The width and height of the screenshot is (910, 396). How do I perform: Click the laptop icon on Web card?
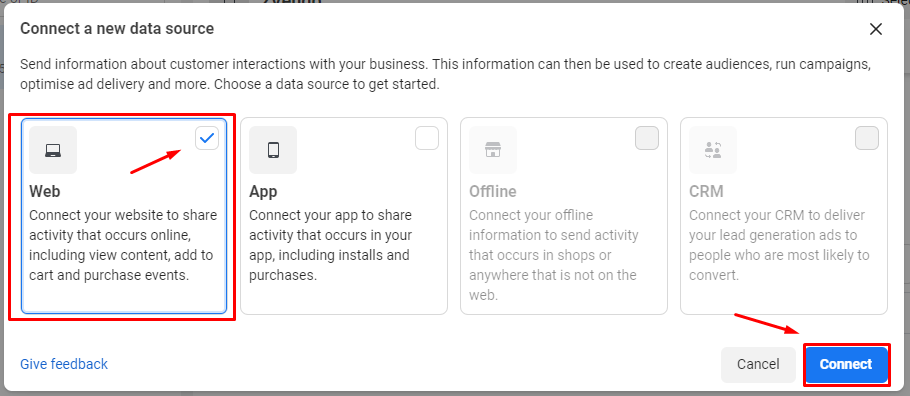click(x=53, y=150)
